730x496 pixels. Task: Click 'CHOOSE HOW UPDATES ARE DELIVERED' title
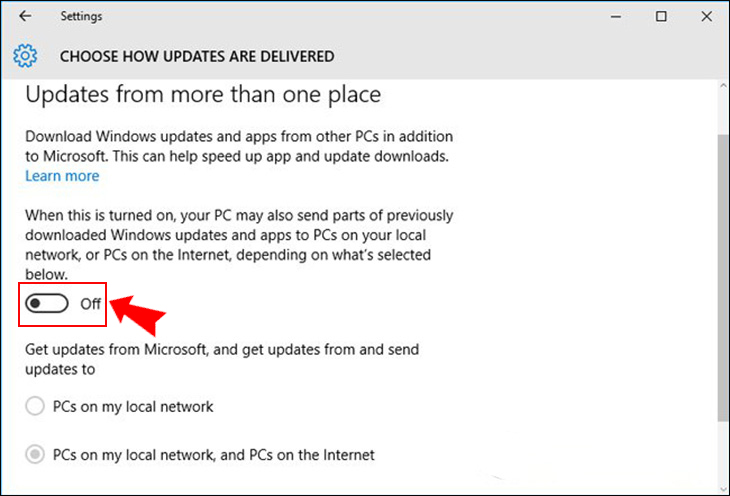[x=197, y=56]
